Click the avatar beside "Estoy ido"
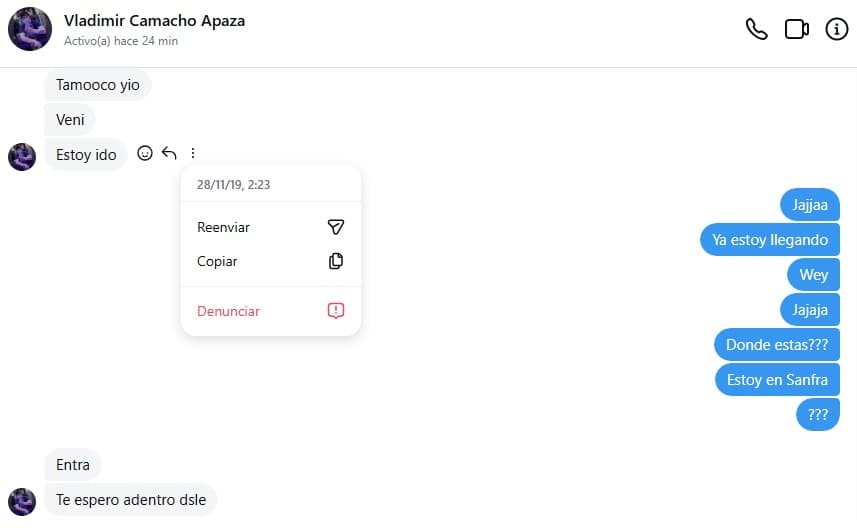The height and width of the screenshot is (528, 857). [x=22, y=156]
